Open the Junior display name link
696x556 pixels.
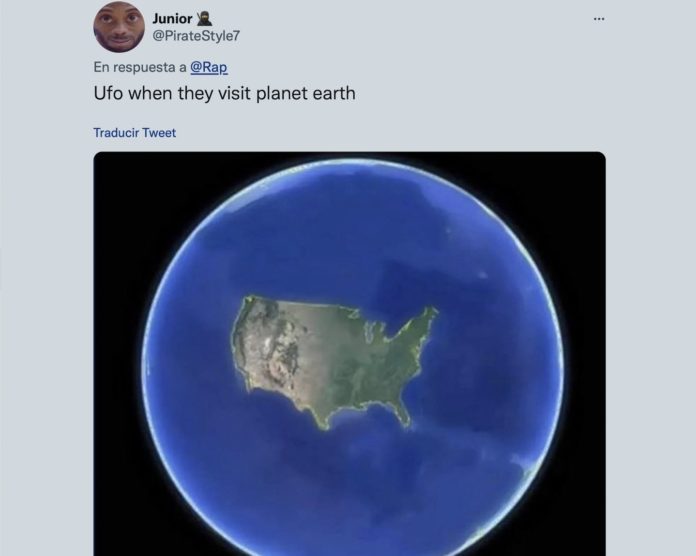point(172,19)
